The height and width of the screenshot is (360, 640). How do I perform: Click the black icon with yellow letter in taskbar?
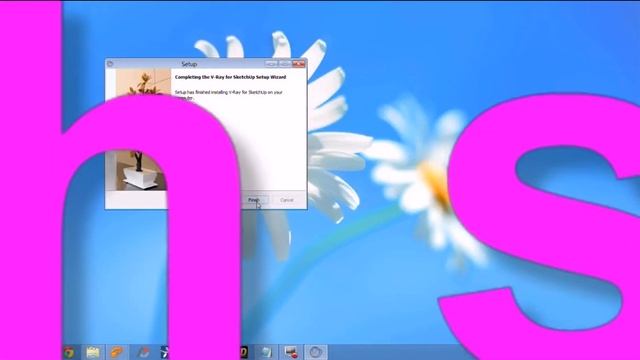(x=244, y=352)
